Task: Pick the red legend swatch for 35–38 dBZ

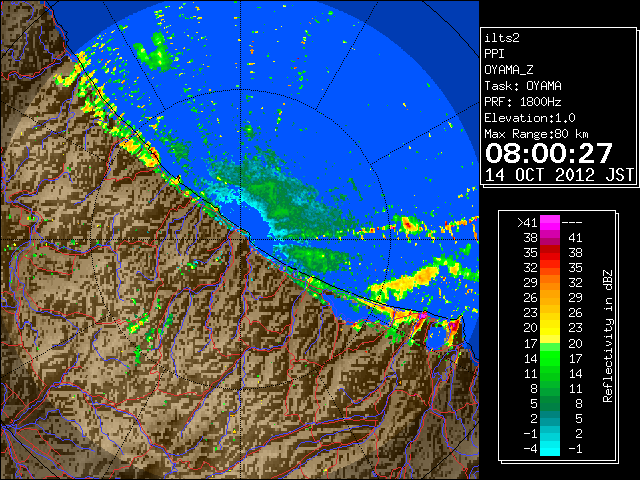Action: [x=550, y=253]
